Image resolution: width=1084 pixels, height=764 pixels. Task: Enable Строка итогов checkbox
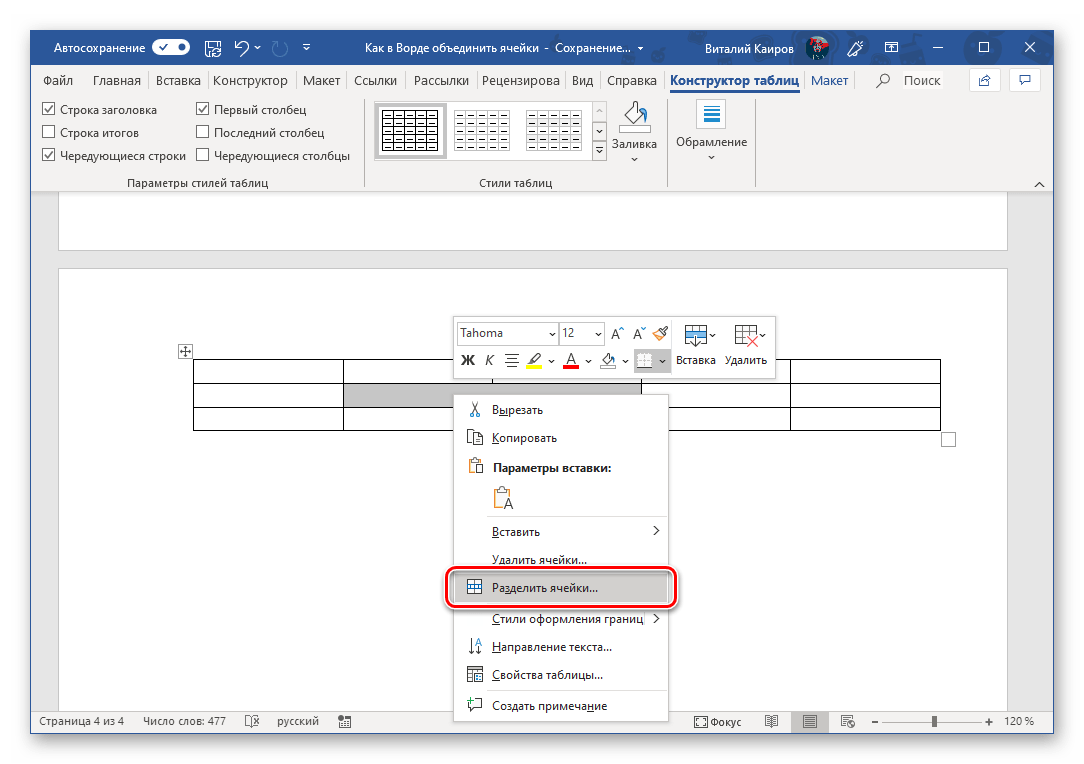48,132
